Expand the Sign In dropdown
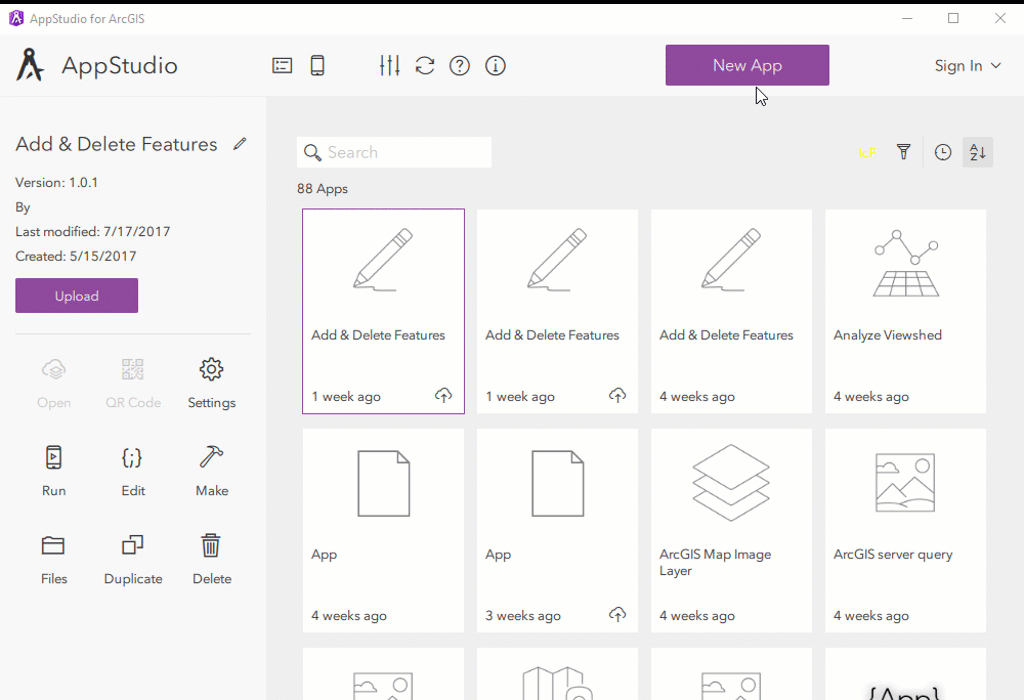The image size is (1024, 700). [967, 66]
